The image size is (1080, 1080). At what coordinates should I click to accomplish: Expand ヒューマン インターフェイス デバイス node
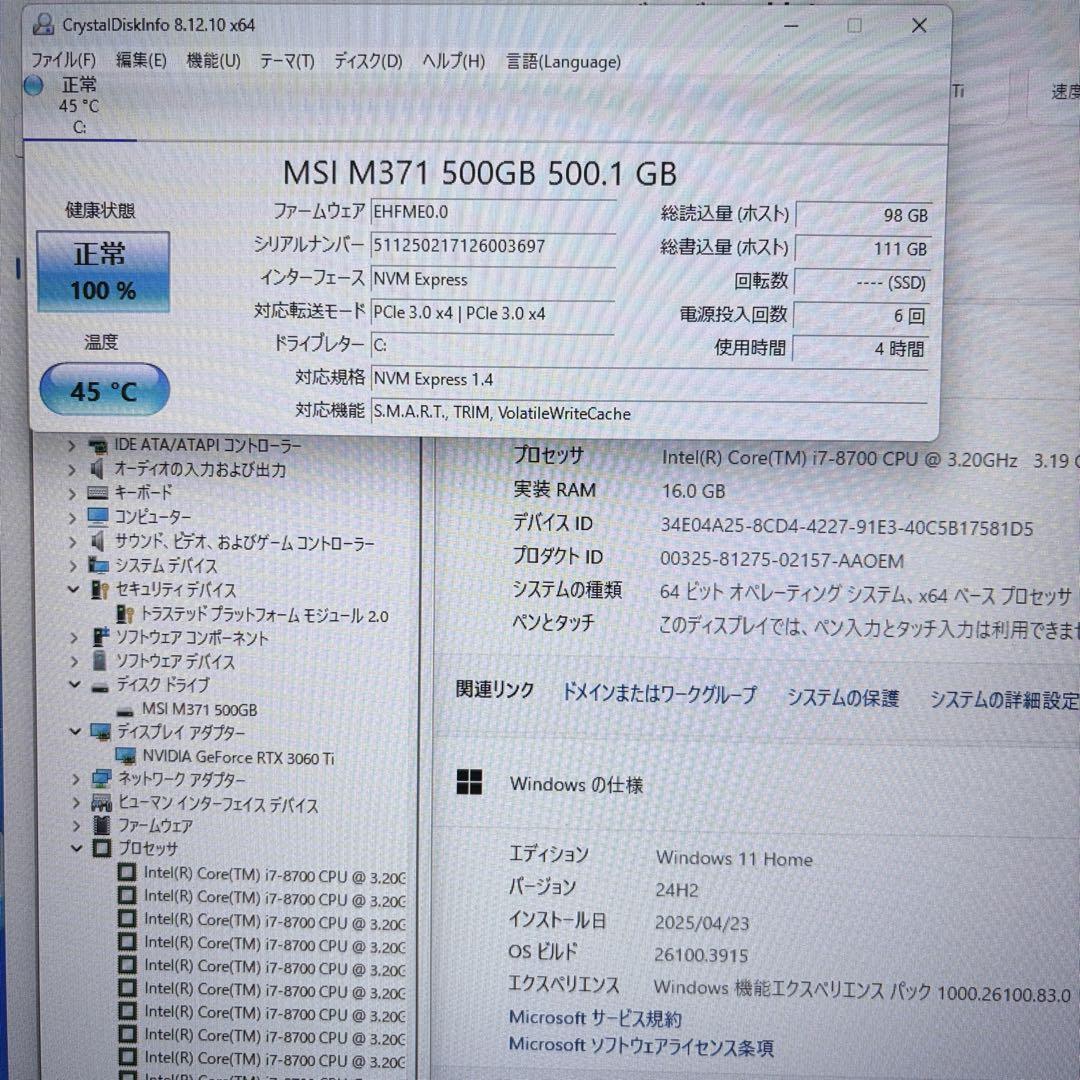coord(76,802)
